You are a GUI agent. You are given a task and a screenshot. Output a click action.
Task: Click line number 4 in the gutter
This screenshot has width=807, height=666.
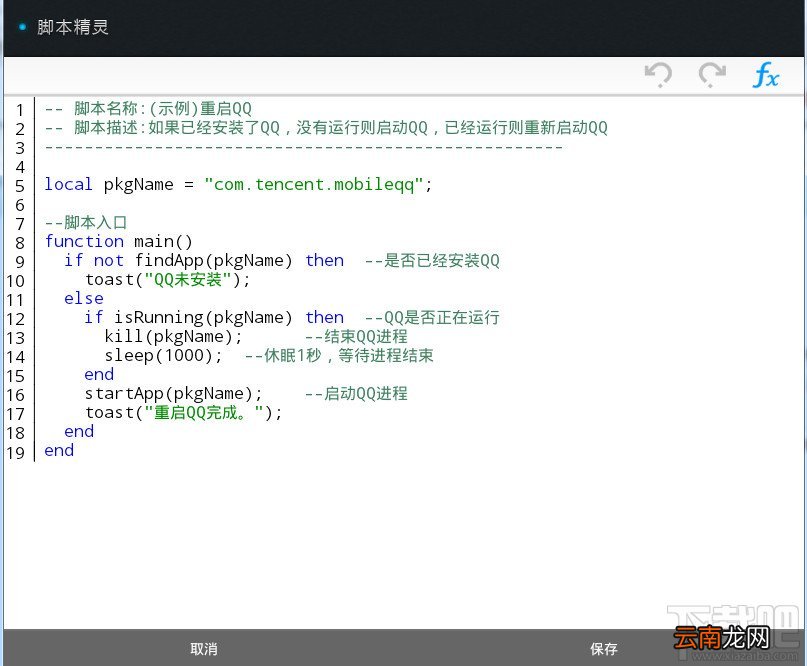(x=20, y=167)
